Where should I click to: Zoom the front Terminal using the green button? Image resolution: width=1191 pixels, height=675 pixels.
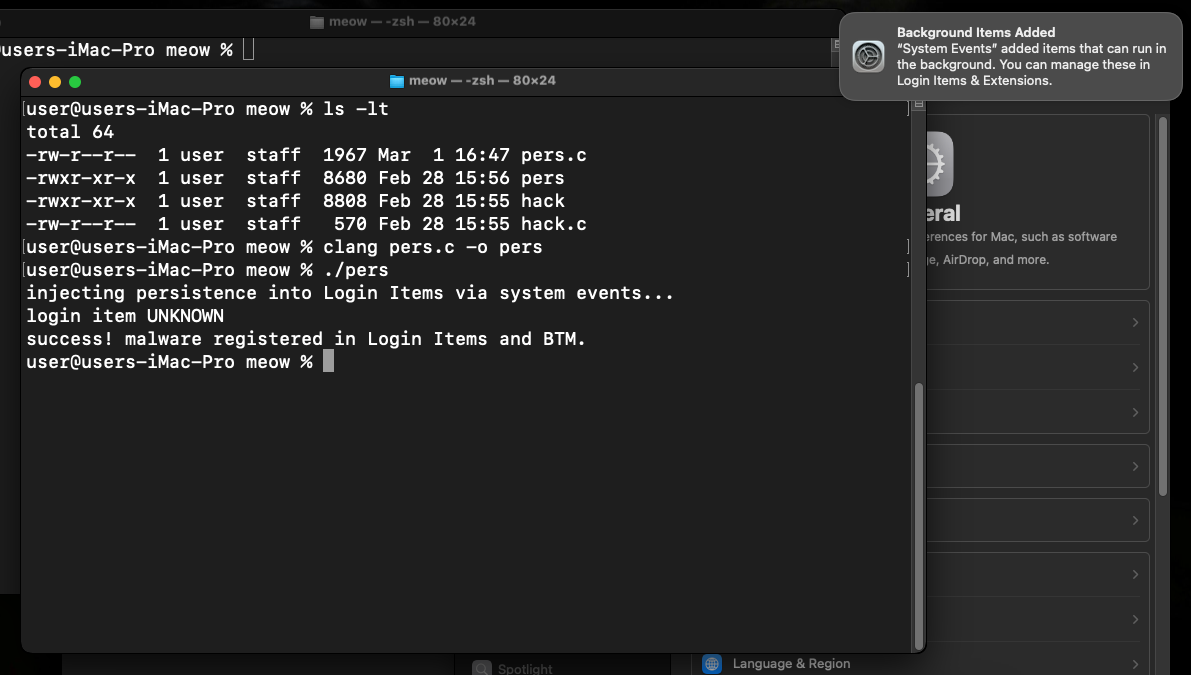[x=75, y=82]
